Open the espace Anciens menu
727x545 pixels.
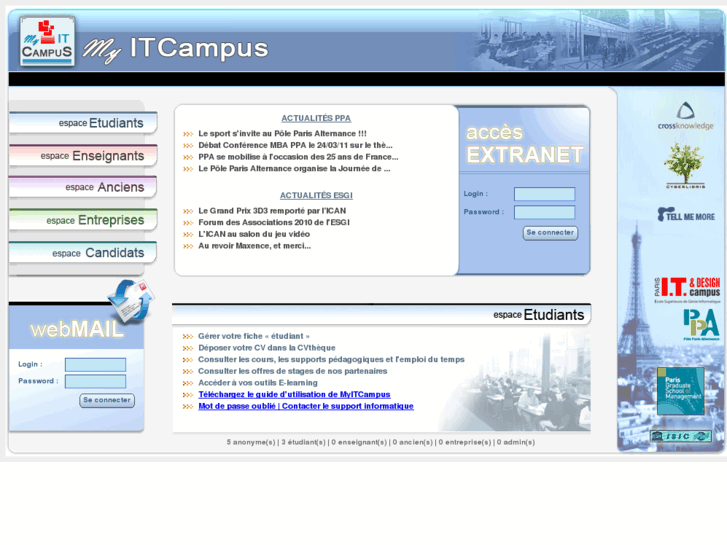83,187
